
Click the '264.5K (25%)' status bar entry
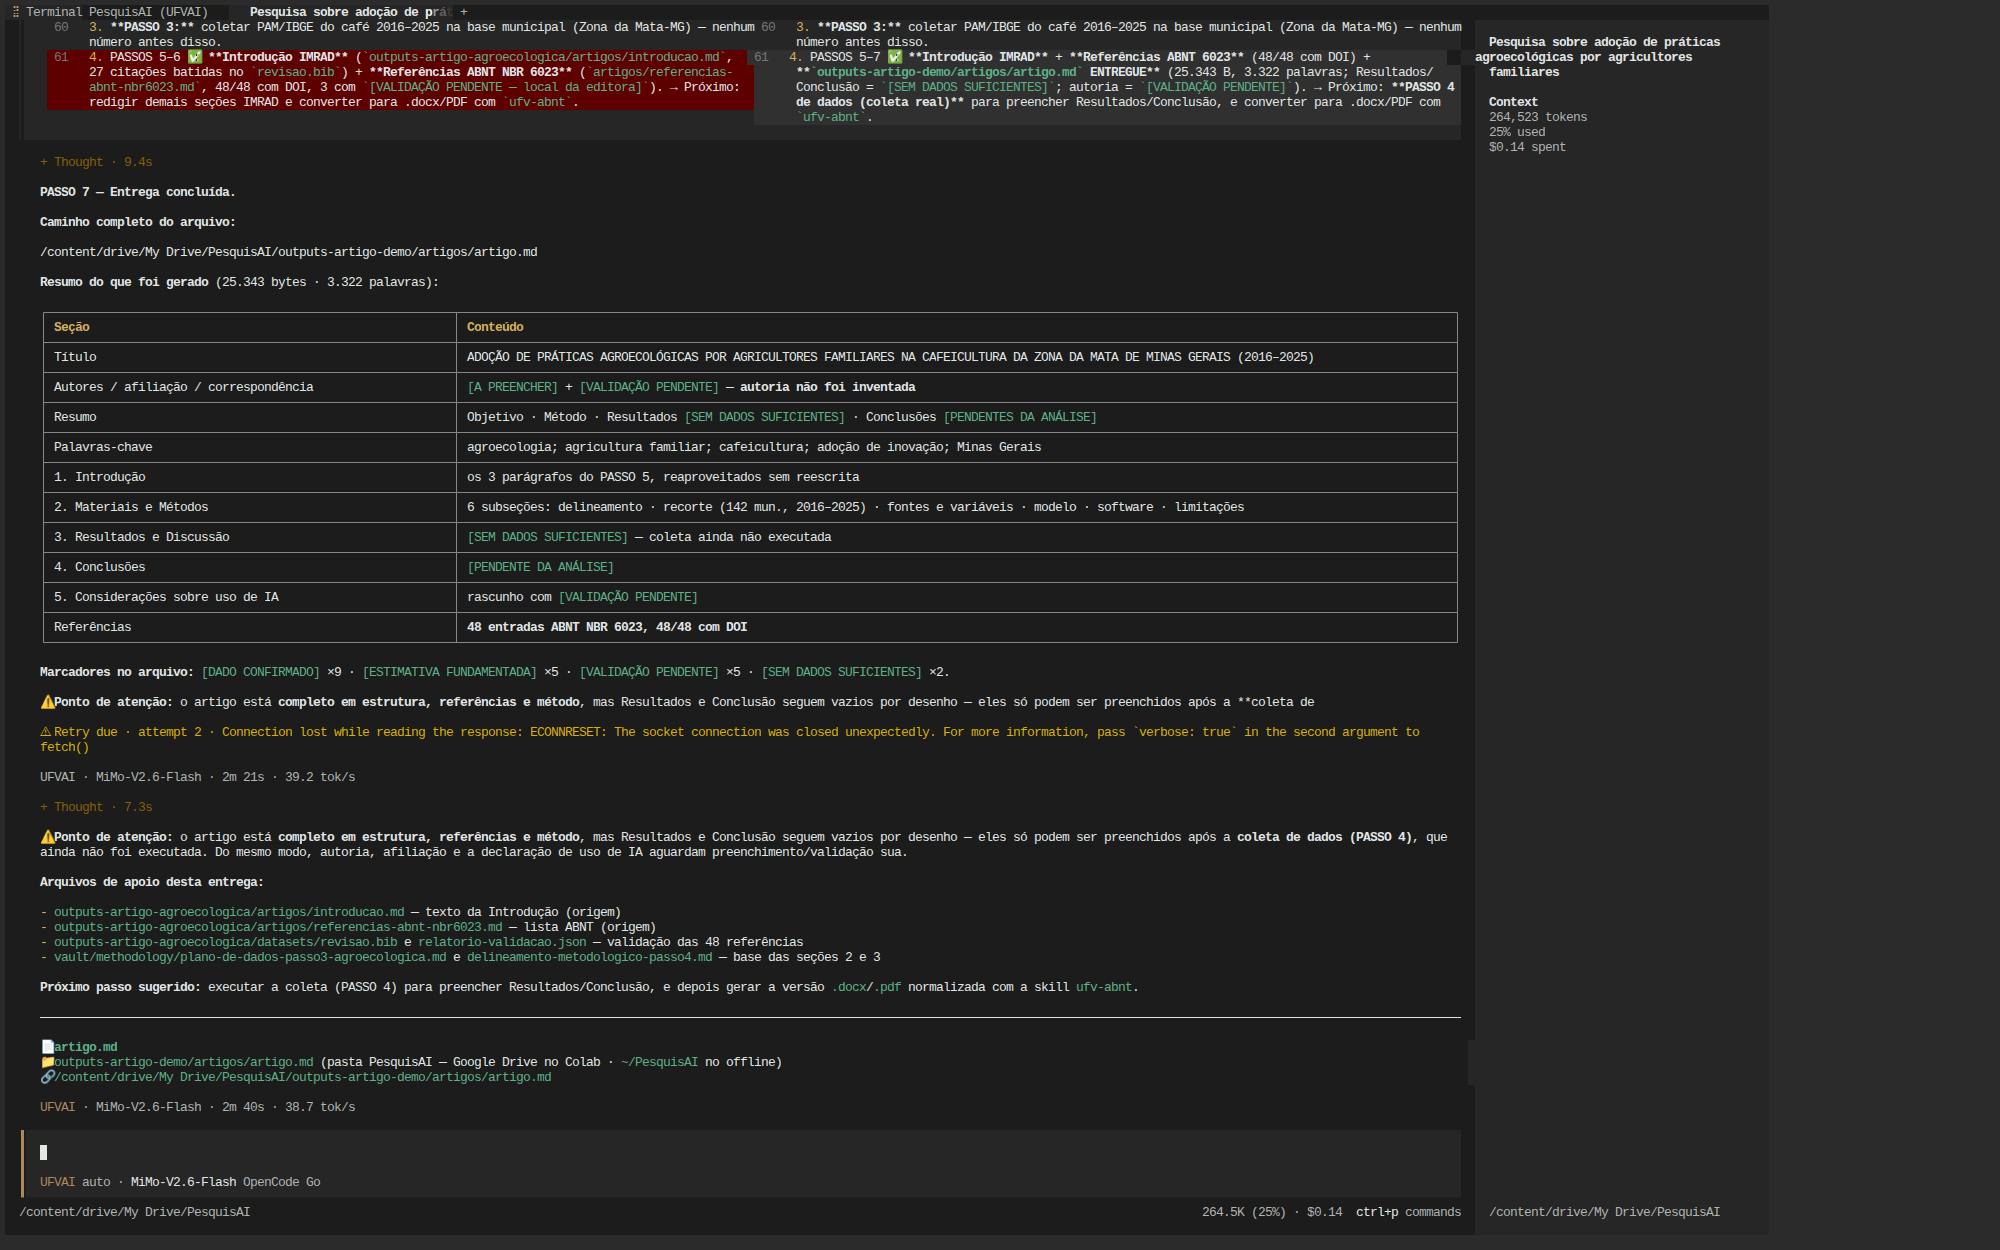(1244, 1212)
